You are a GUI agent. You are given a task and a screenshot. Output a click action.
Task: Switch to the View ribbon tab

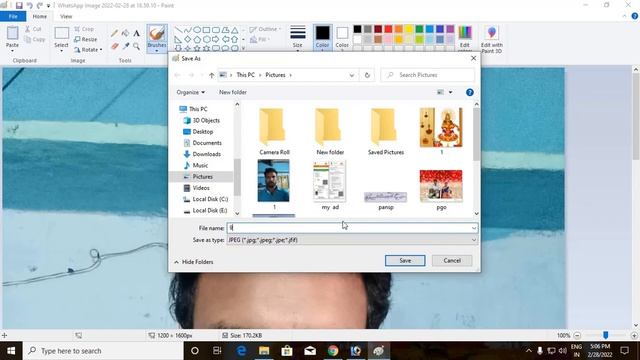66,16
